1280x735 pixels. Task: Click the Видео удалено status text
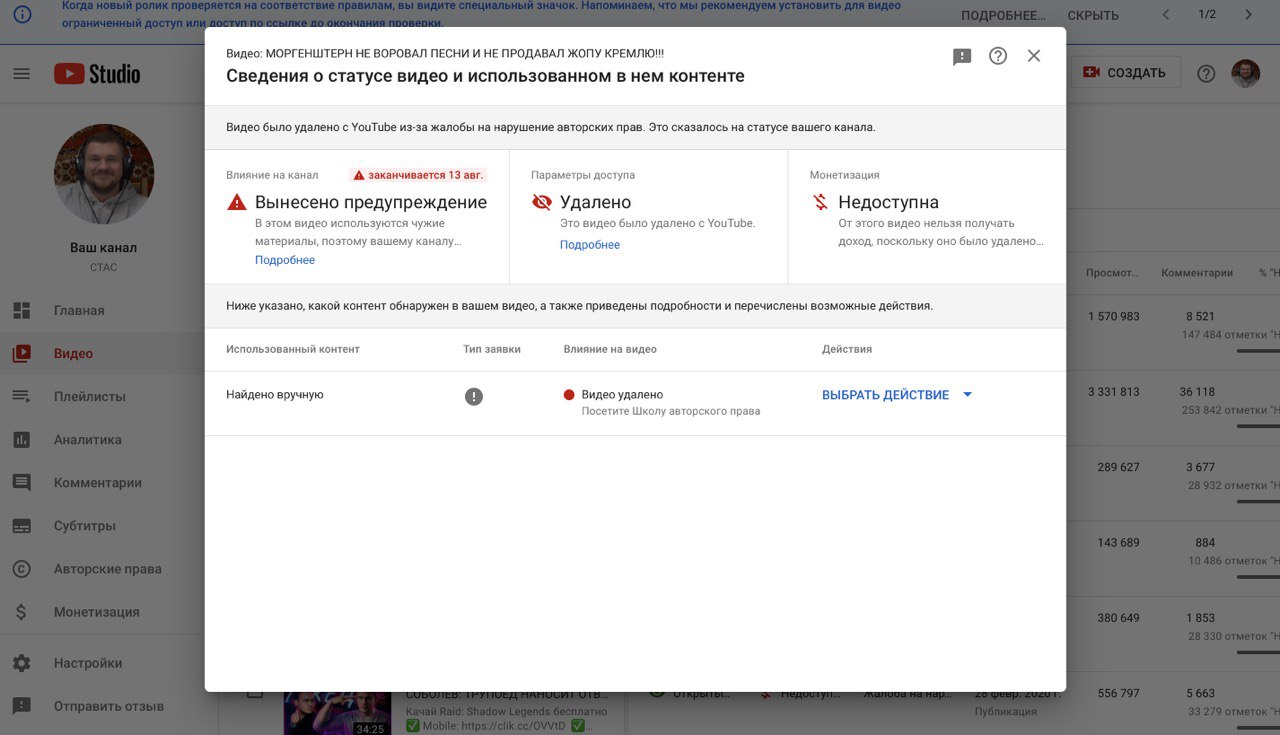point(622,395)
